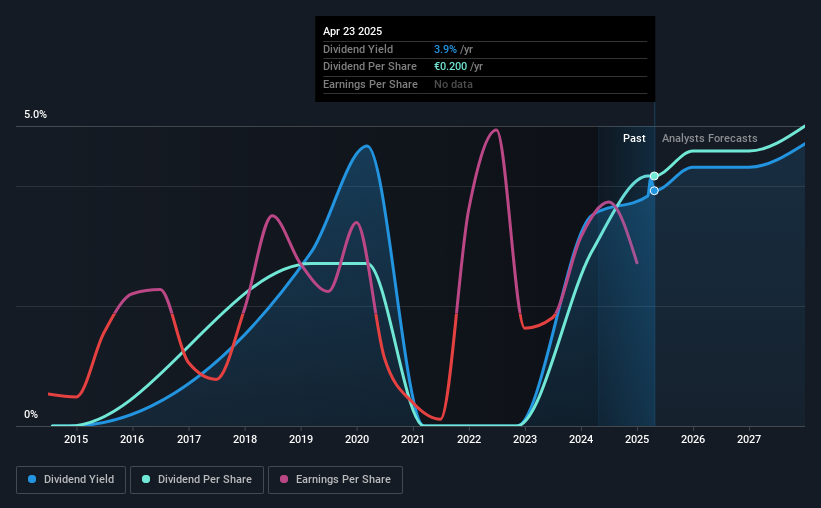This screenshot has height=508, width=821.
Task: Click the 2020 x-axis label
Action: (357, 439)
